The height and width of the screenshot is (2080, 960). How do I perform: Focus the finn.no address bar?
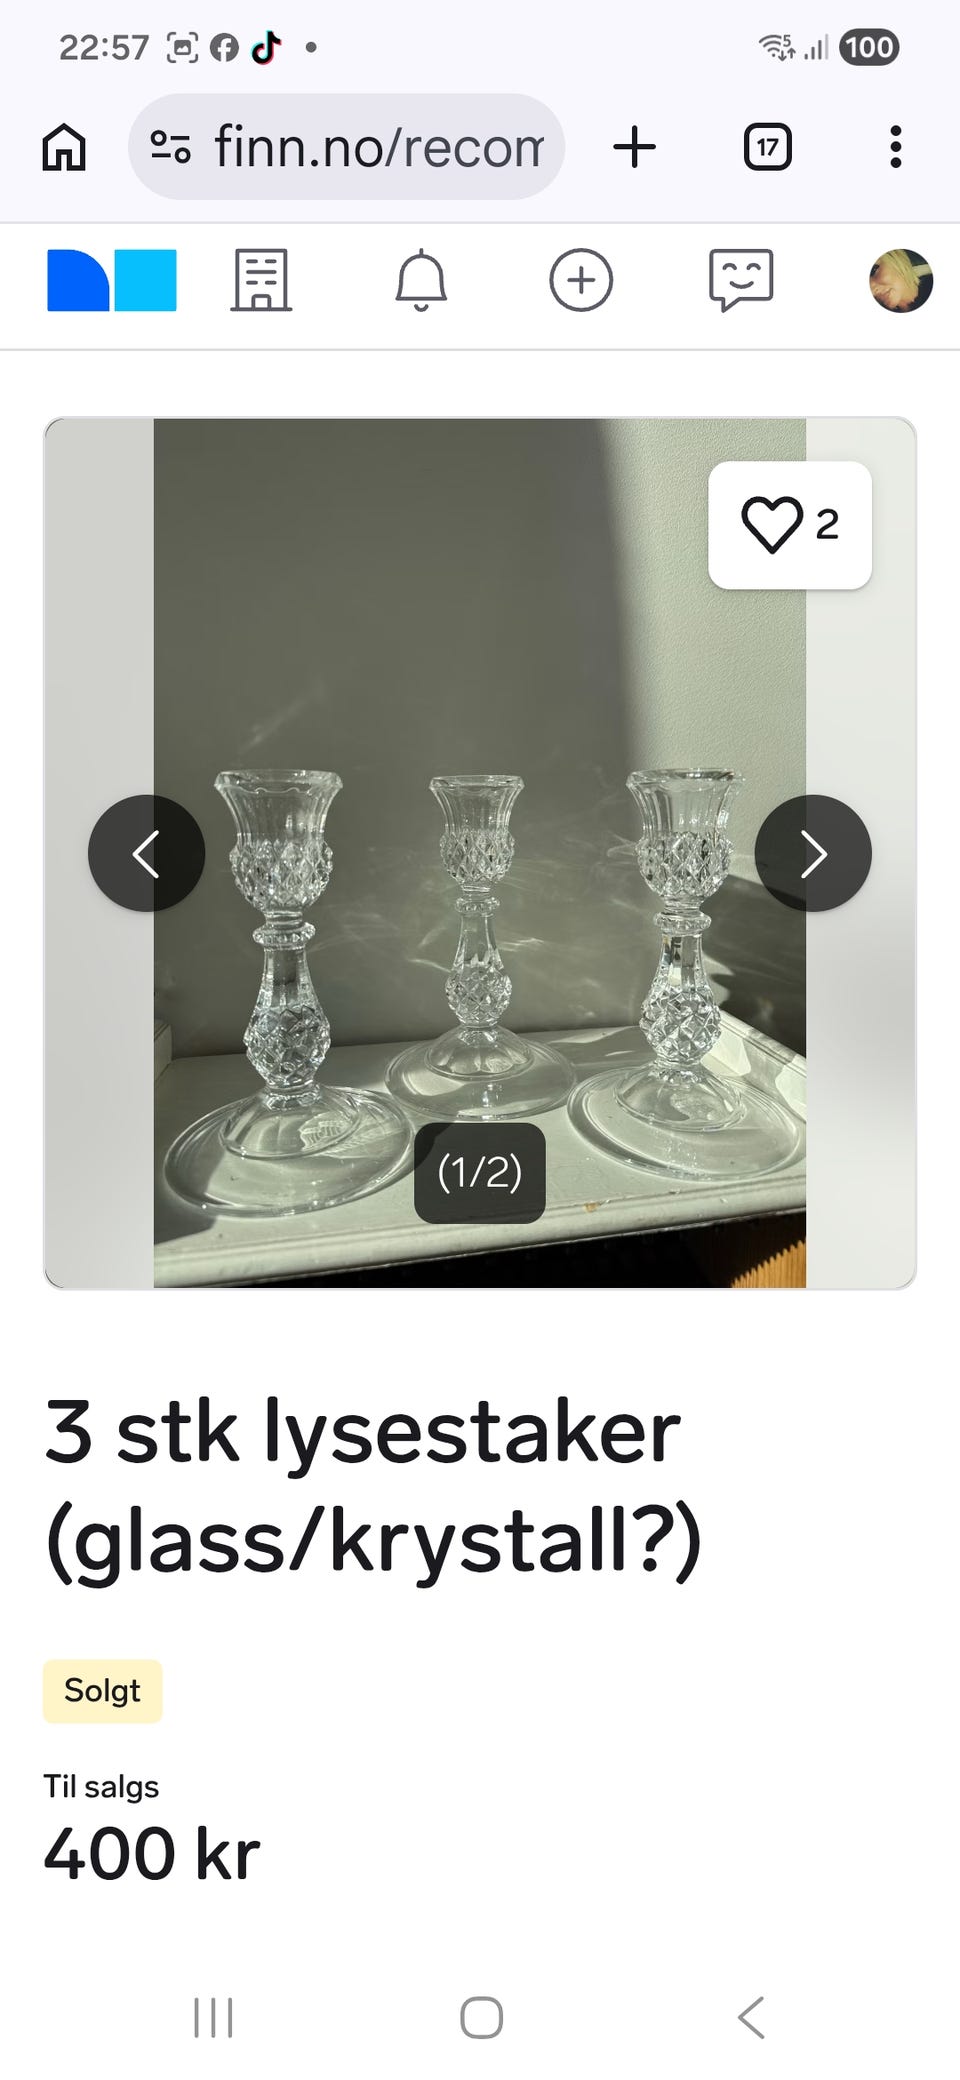pos(346,147)
